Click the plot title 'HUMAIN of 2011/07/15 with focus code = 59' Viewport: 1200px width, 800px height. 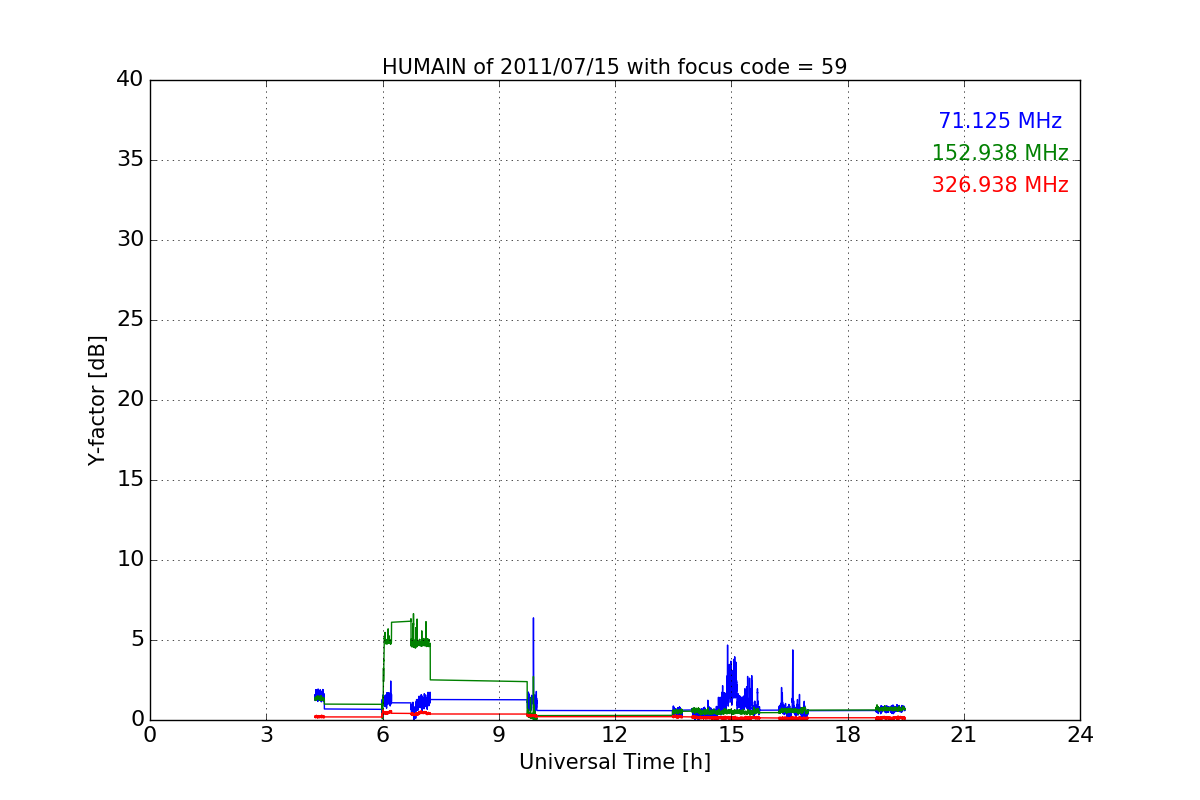[x=614, y=67]
